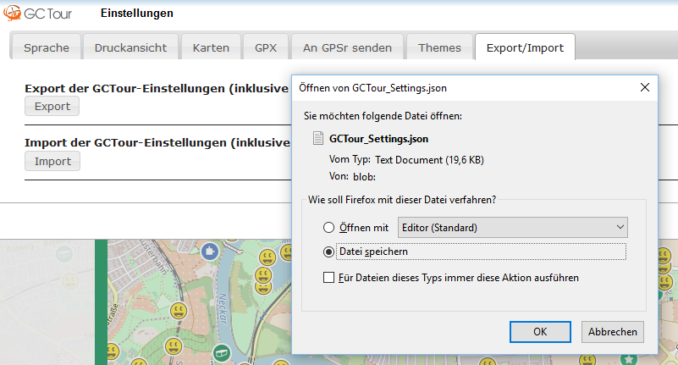Image resolution: width=678 pixels, height=365 pixels.
Task: Open the An GPSr senden tab
Action: click(x=347, y=48)
